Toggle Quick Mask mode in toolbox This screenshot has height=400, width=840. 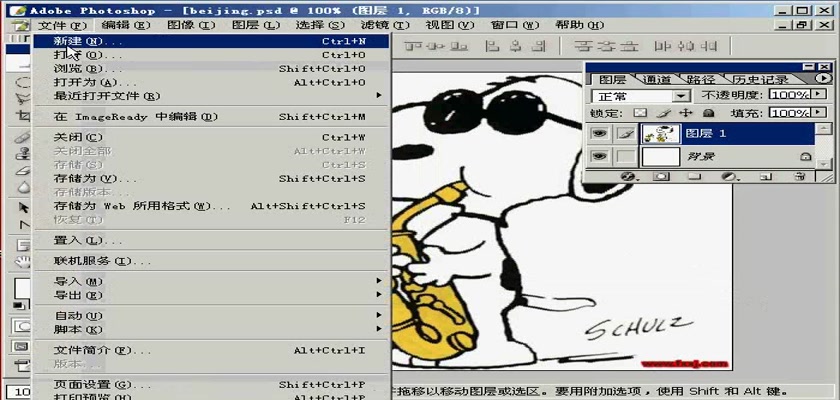coord(22,325)
